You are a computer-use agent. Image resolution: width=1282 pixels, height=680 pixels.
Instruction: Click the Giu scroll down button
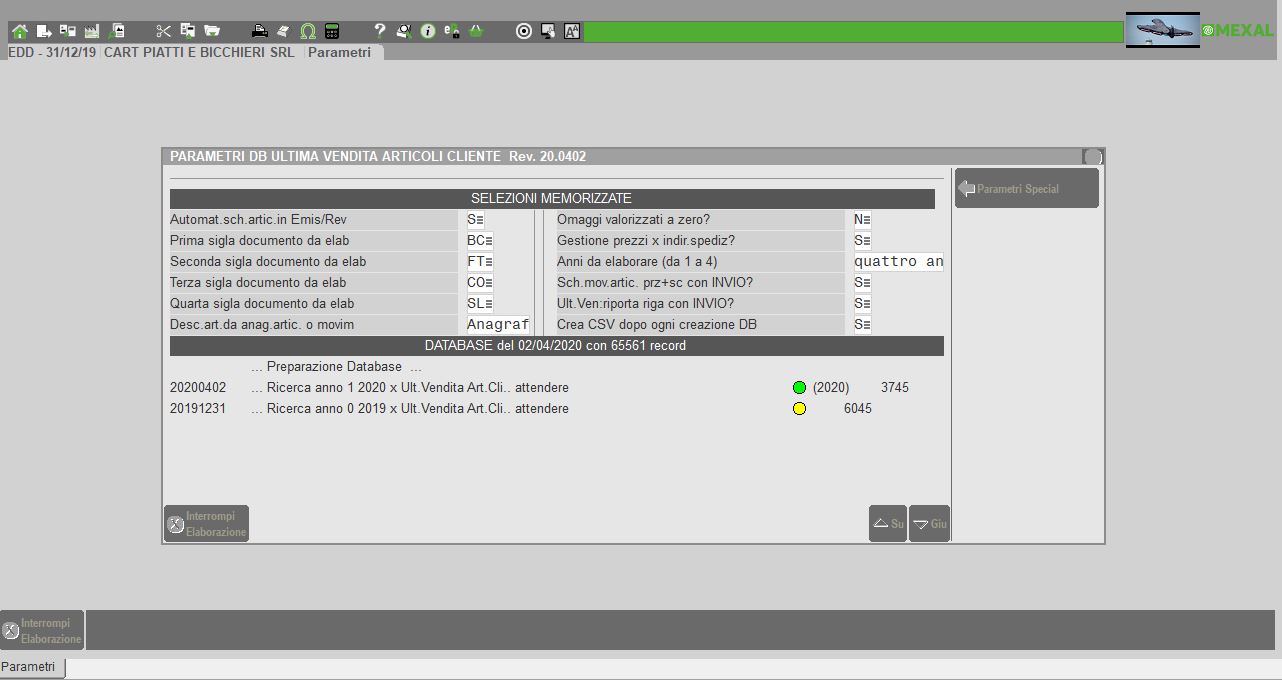(x=929, y=524)
